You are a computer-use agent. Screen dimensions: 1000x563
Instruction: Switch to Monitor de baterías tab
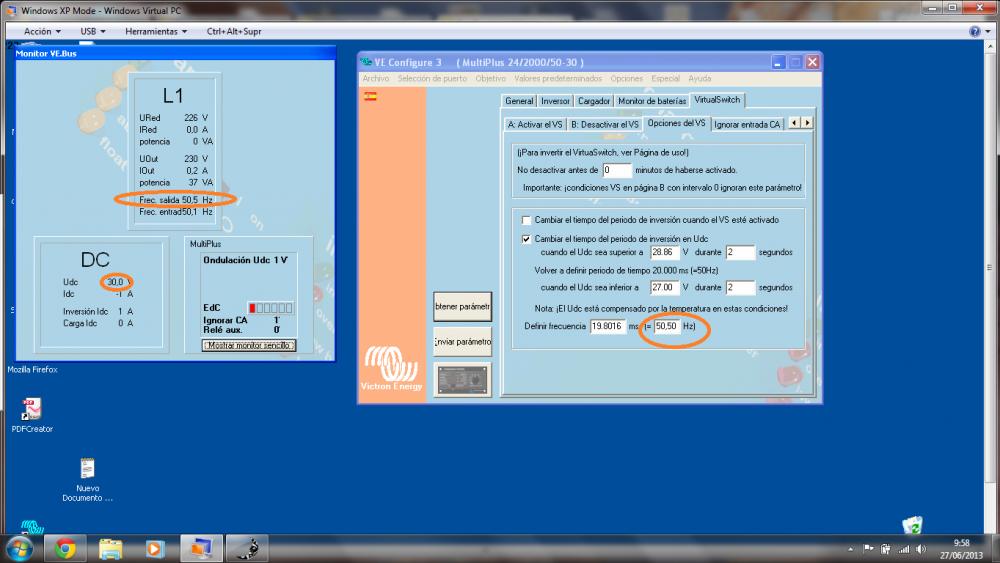(x=652, y=101)
